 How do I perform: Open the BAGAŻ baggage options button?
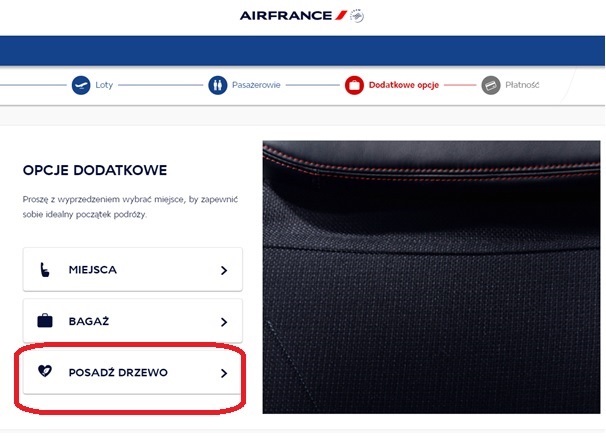click(132, 322)
